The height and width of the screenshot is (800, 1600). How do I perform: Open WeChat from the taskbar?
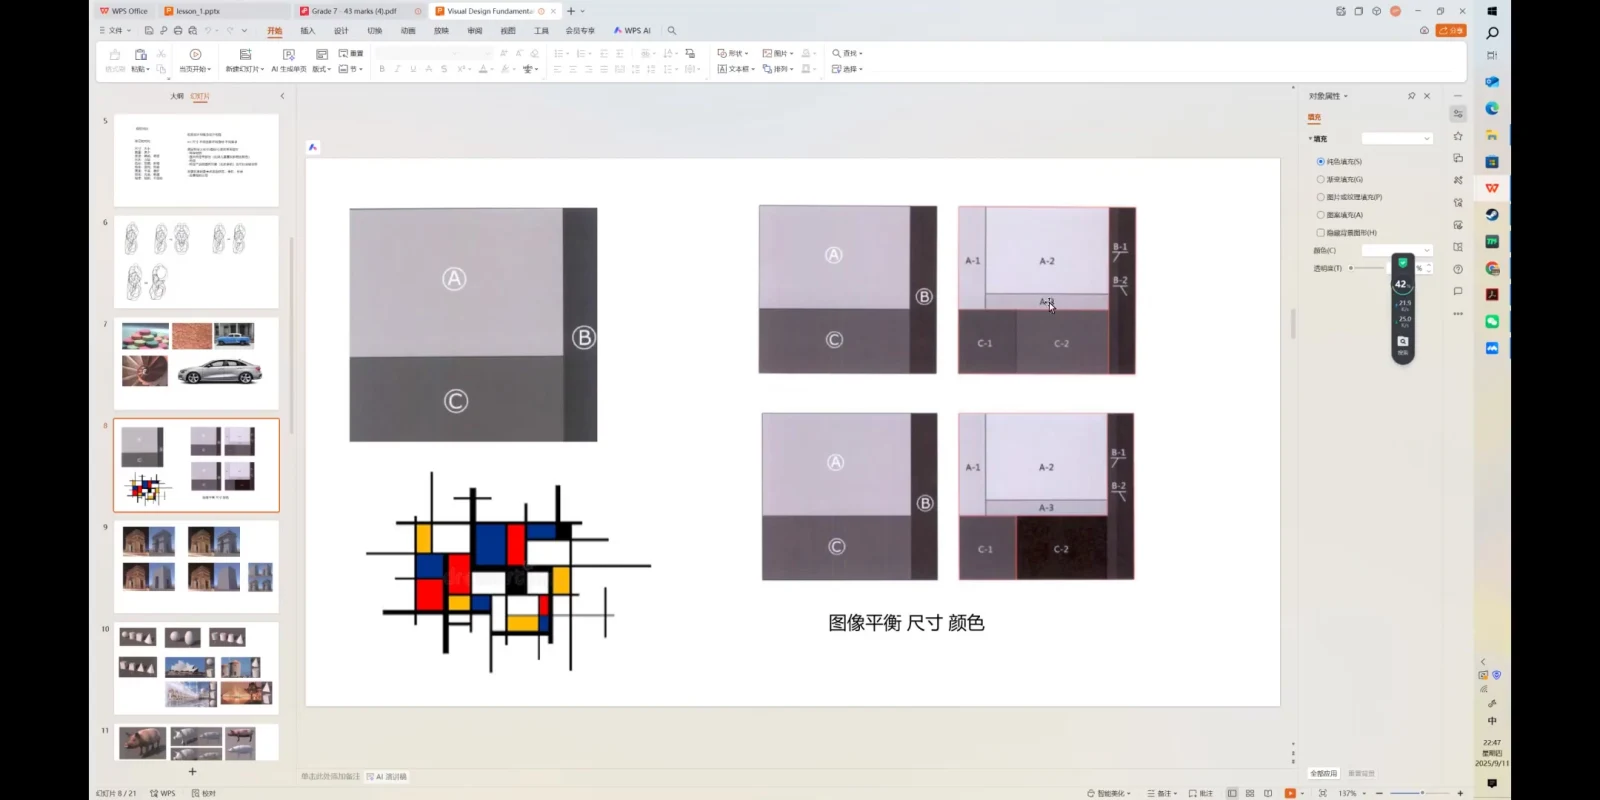(x=1492, y=321)
